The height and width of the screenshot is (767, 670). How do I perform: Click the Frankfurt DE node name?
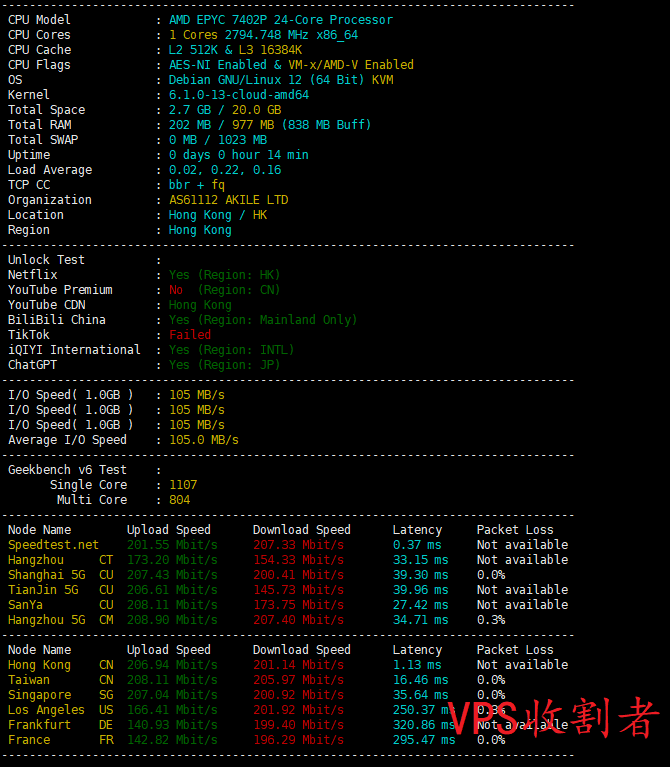pyautogui.click(x=40, y=725)
